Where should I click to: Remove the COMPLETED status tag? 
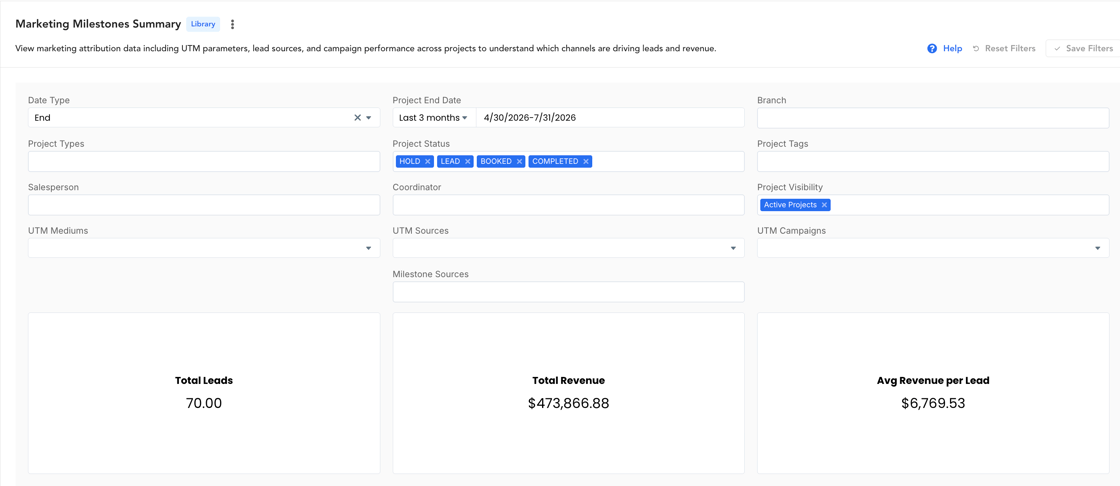point(586,162)
